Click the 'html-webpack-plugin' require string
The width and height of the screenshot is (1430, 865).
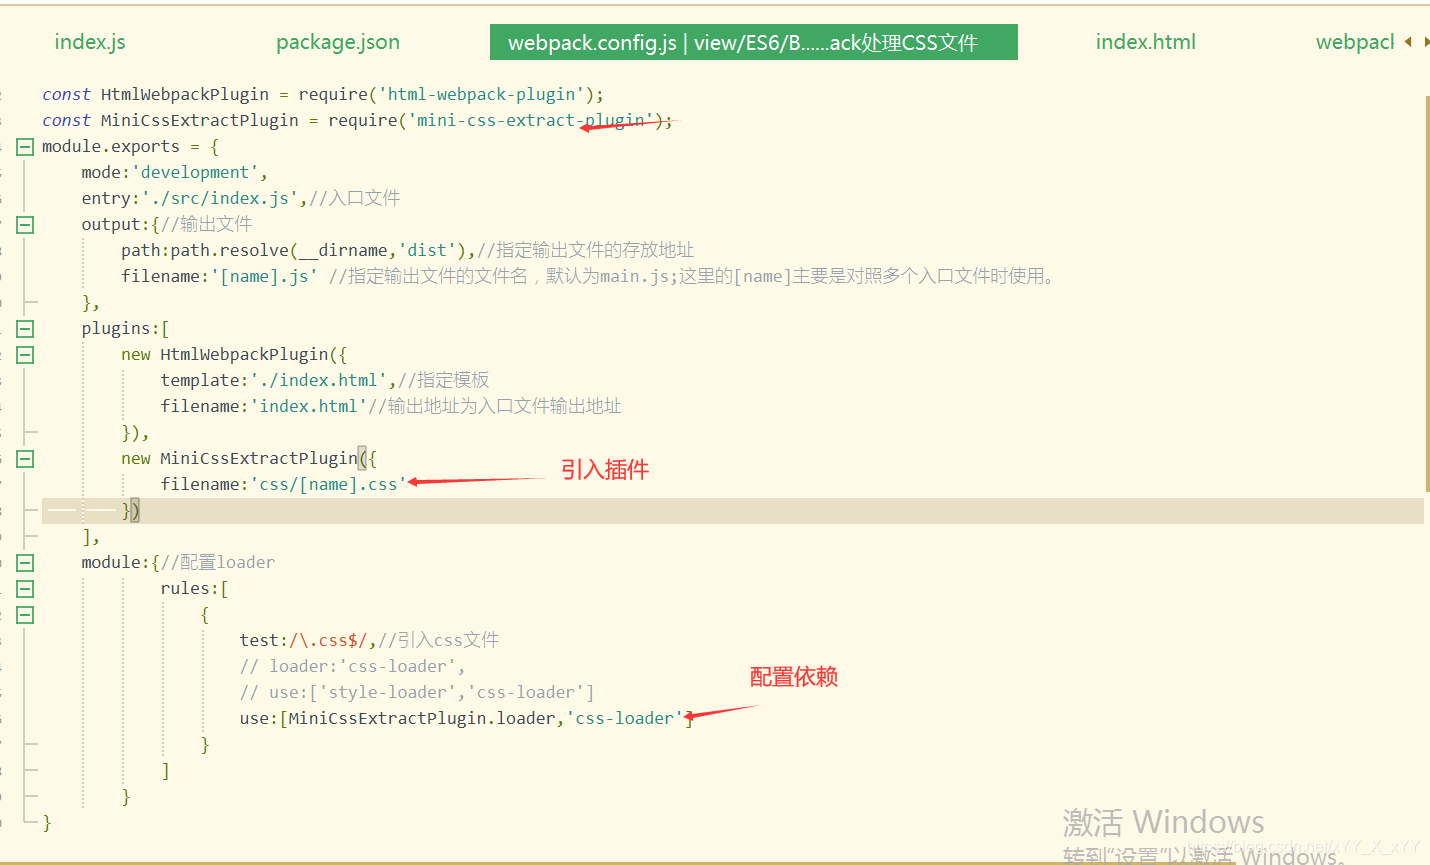coord(481,94)
